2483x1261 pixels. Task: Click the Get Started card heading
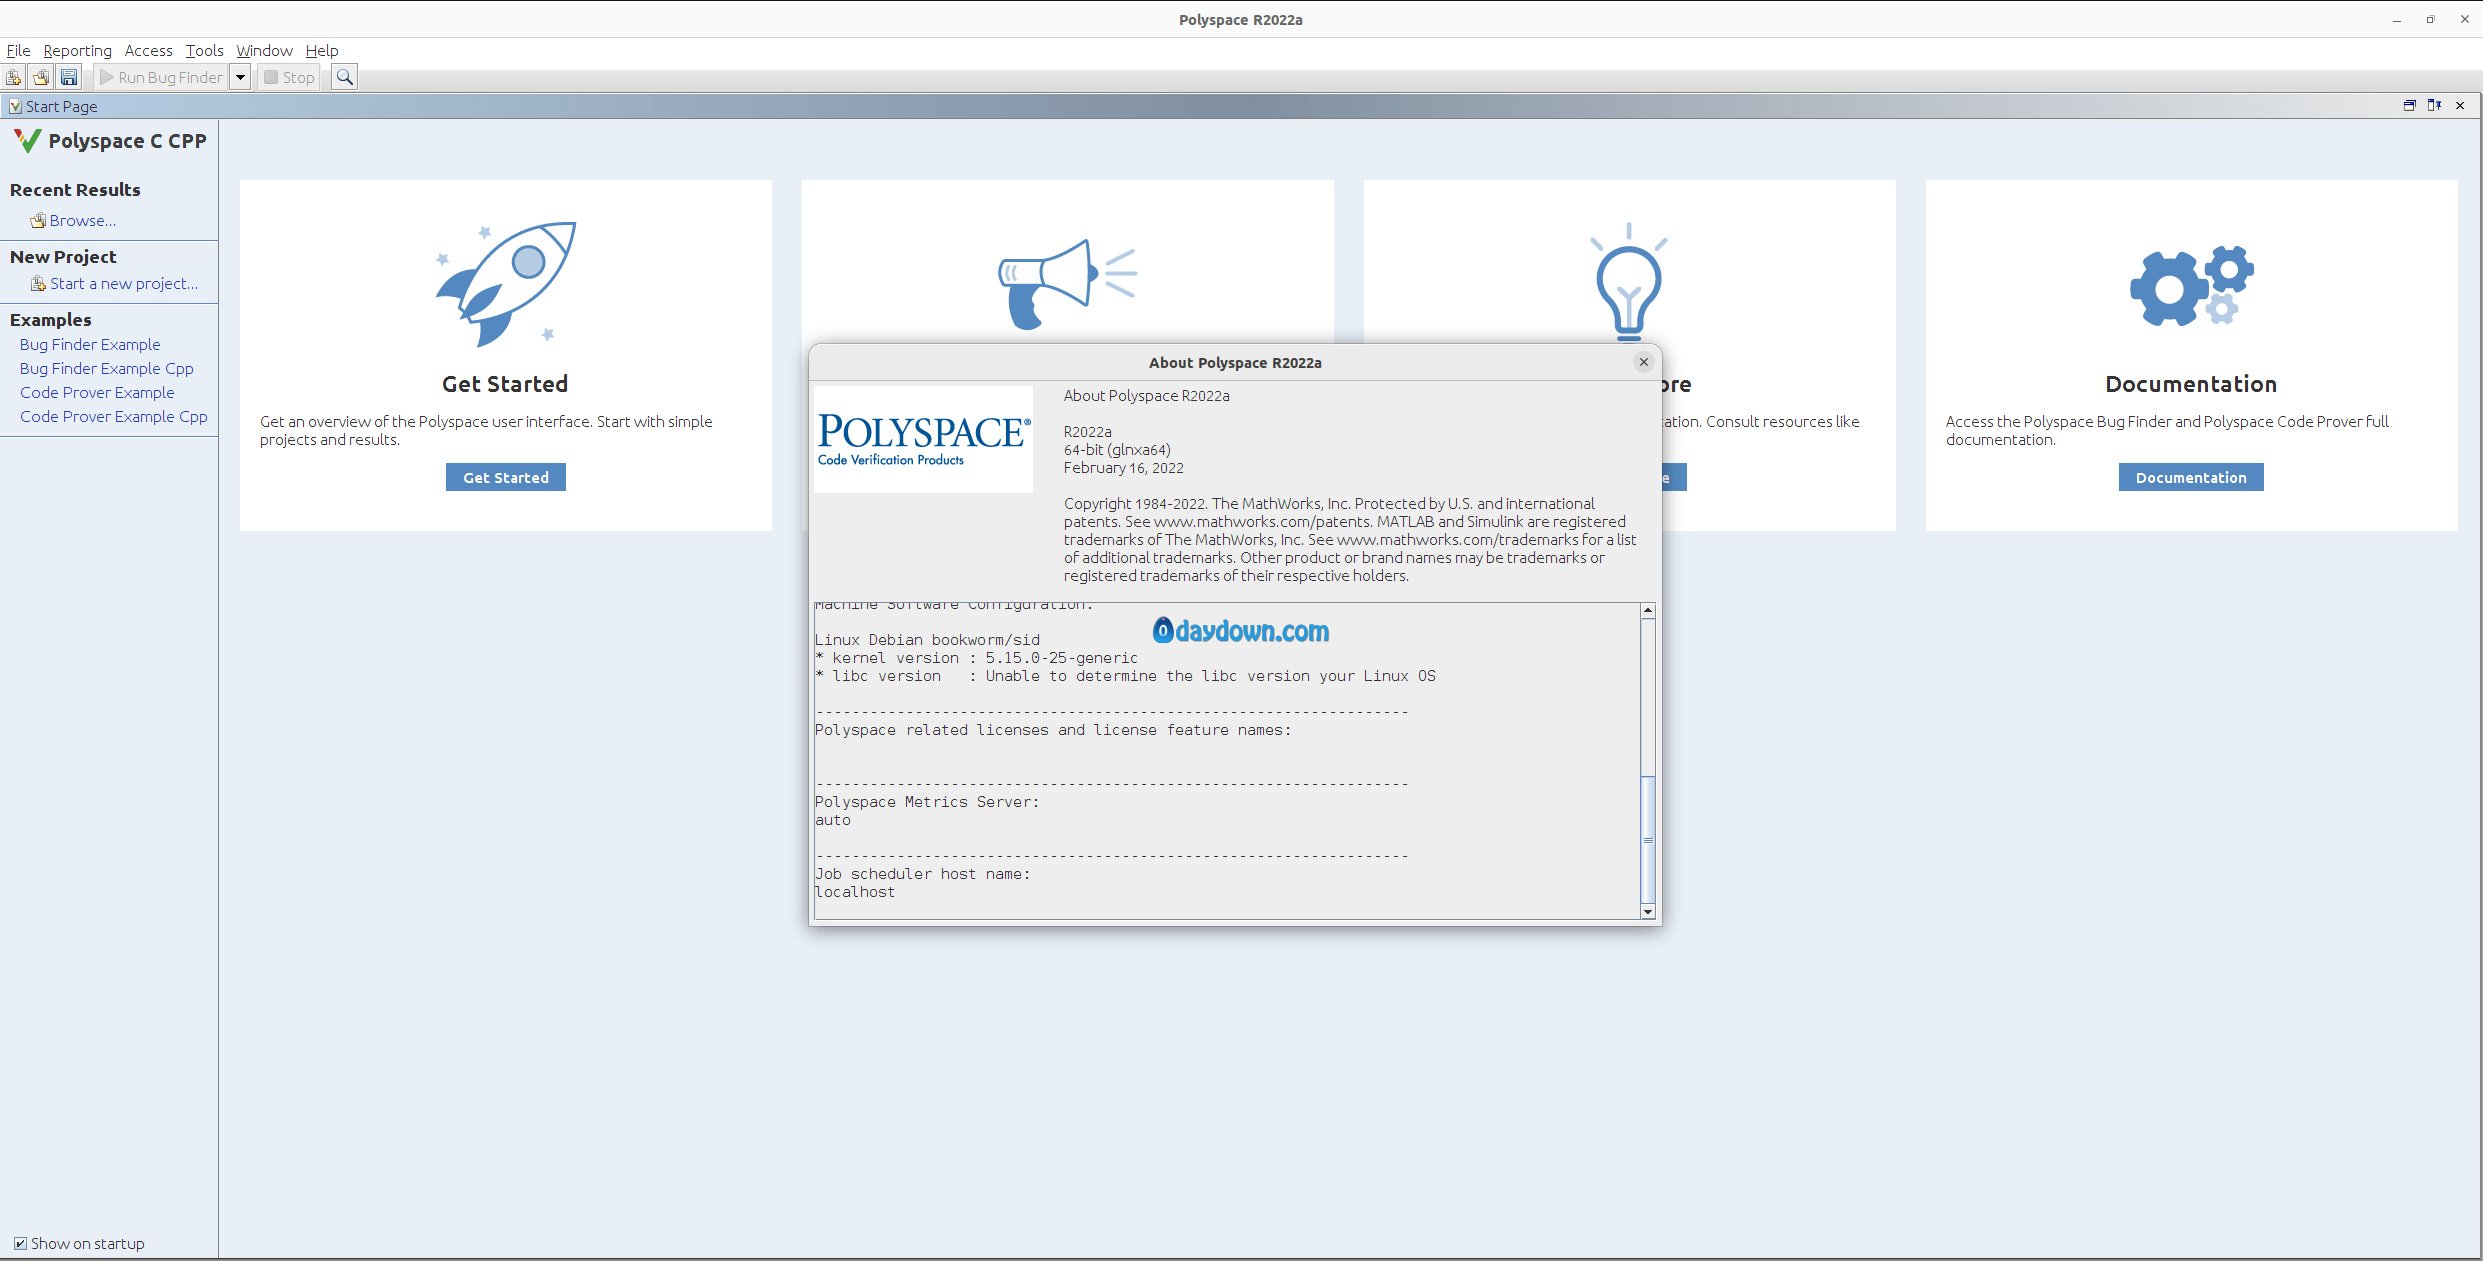point(505,384)
